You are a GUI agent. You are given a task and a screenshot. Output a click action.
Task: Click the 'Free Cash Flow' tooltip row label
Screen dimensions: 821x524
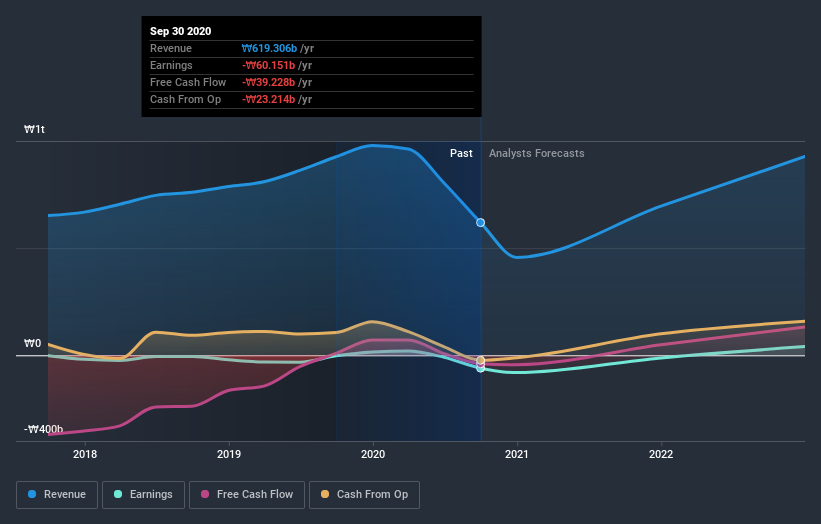pyautogui.click(x=188, y=82)
